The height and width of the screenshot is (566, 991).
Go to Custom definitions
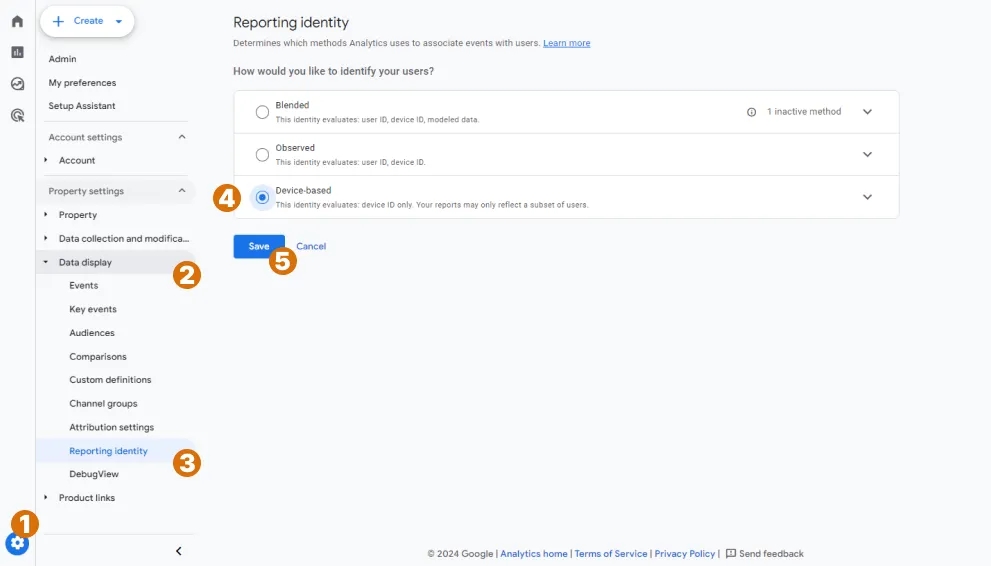pos(110,380)
